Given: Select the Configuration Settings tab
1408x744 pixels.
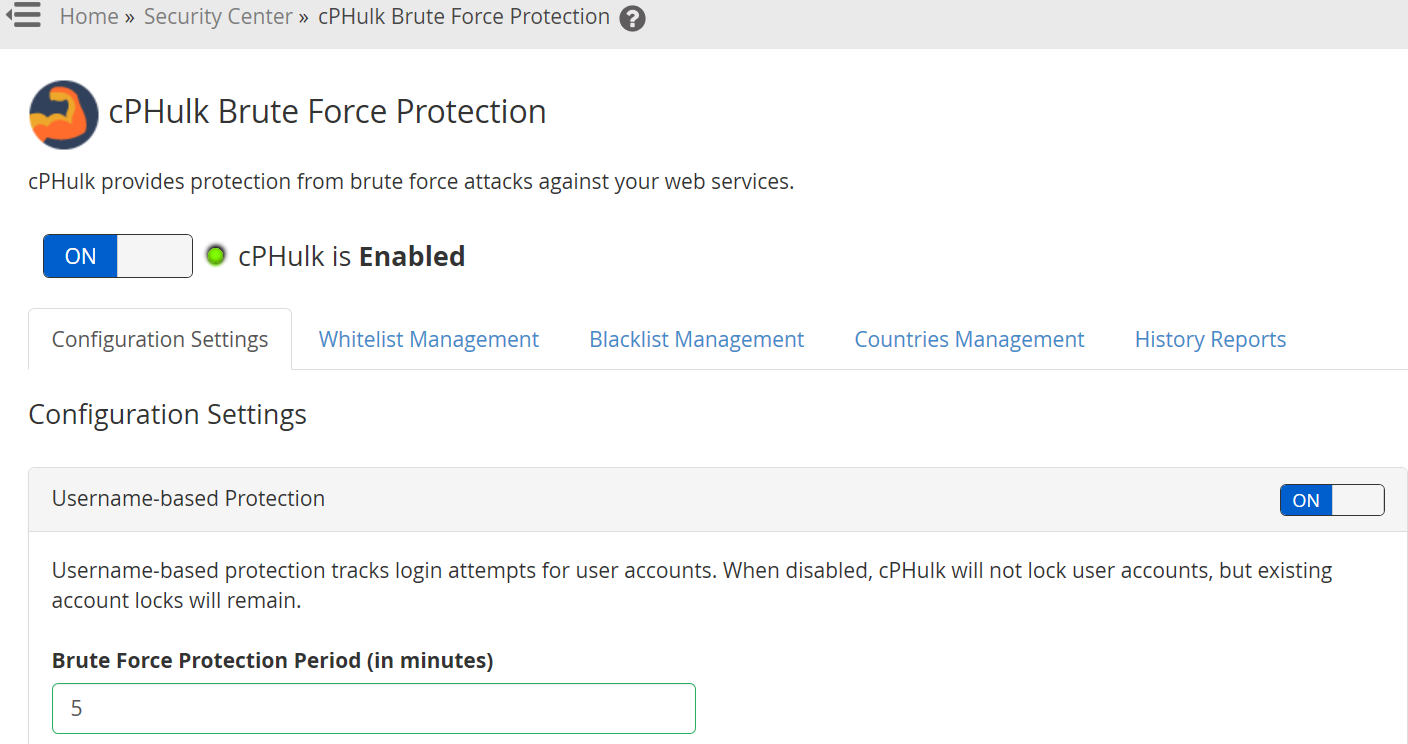Looking at the screenshot, I should 160,339.
